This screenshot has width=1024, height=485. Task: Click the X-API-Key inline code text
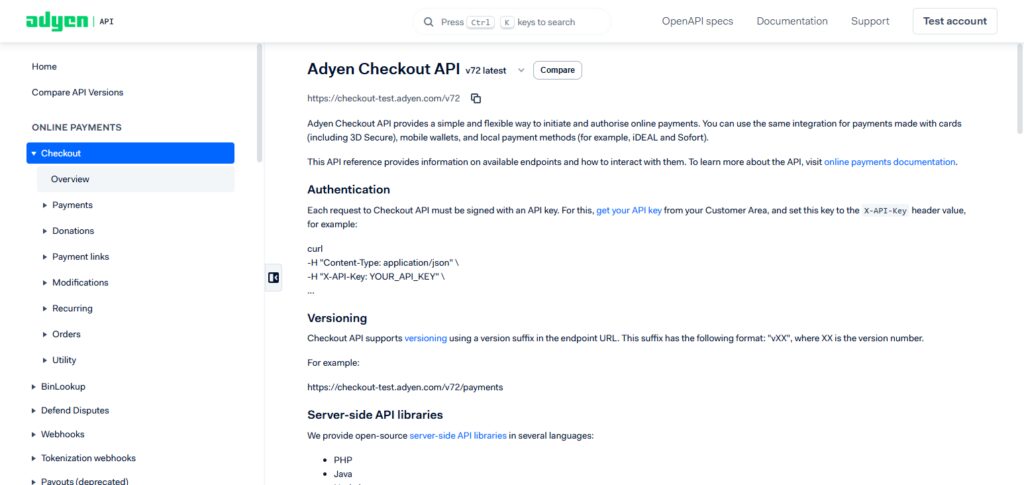885,211
